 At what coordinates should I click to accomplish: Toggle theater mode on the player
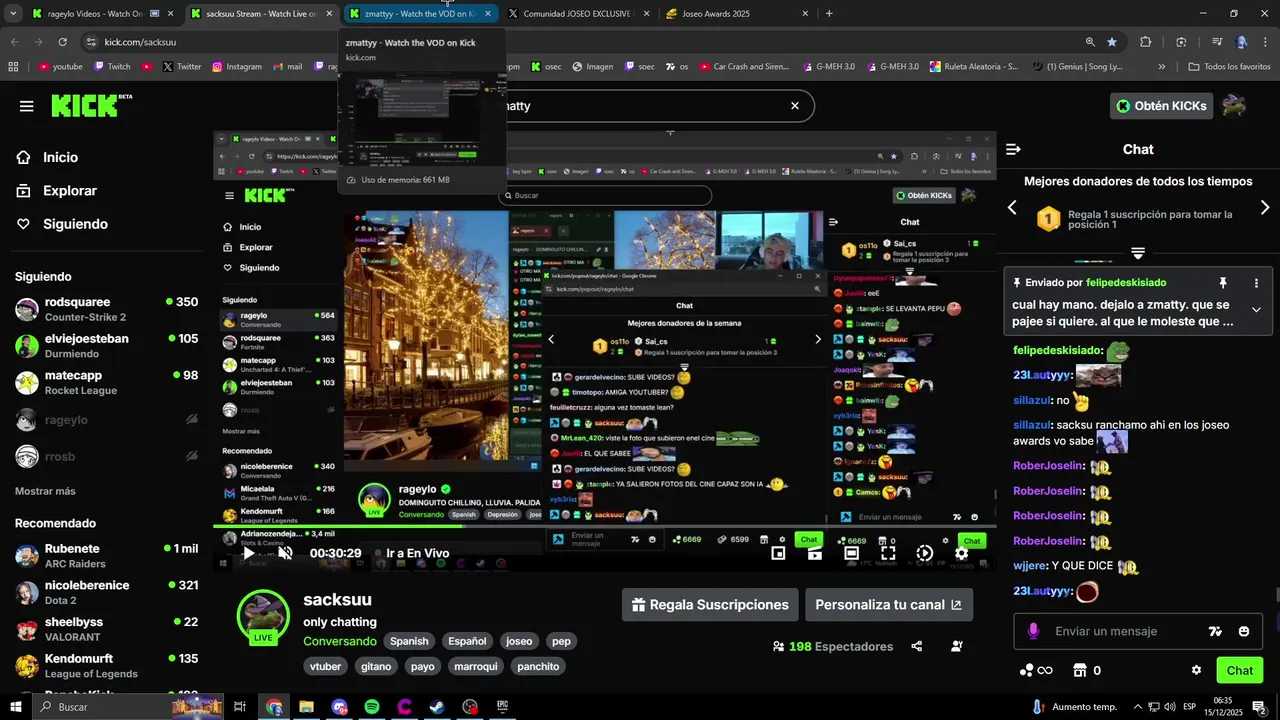[x=851, y=553]
